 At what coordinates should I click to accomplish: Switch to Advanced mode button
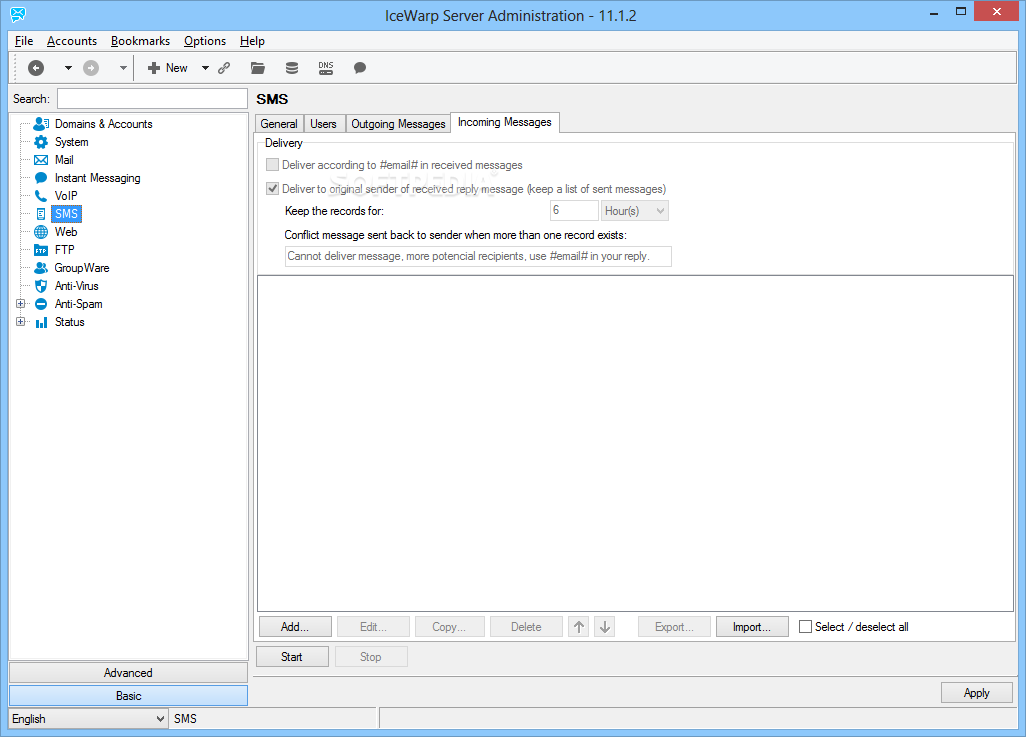[x=128, y=673]
